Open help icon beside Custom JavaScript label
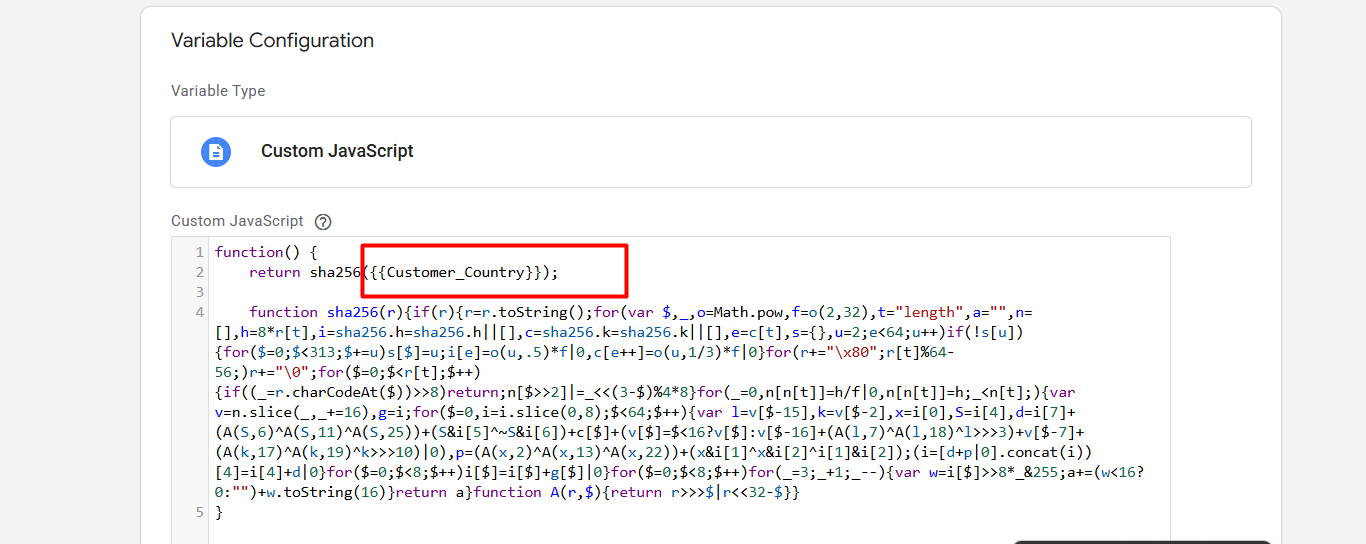The image size is (1366, 544). pyautogui.click(x=323, y=222)
